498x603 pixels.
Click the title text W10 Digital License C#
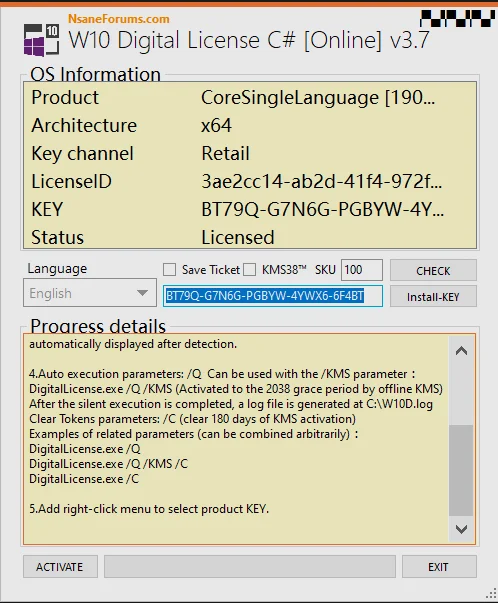pyautogui.click(x=248, y=40)
